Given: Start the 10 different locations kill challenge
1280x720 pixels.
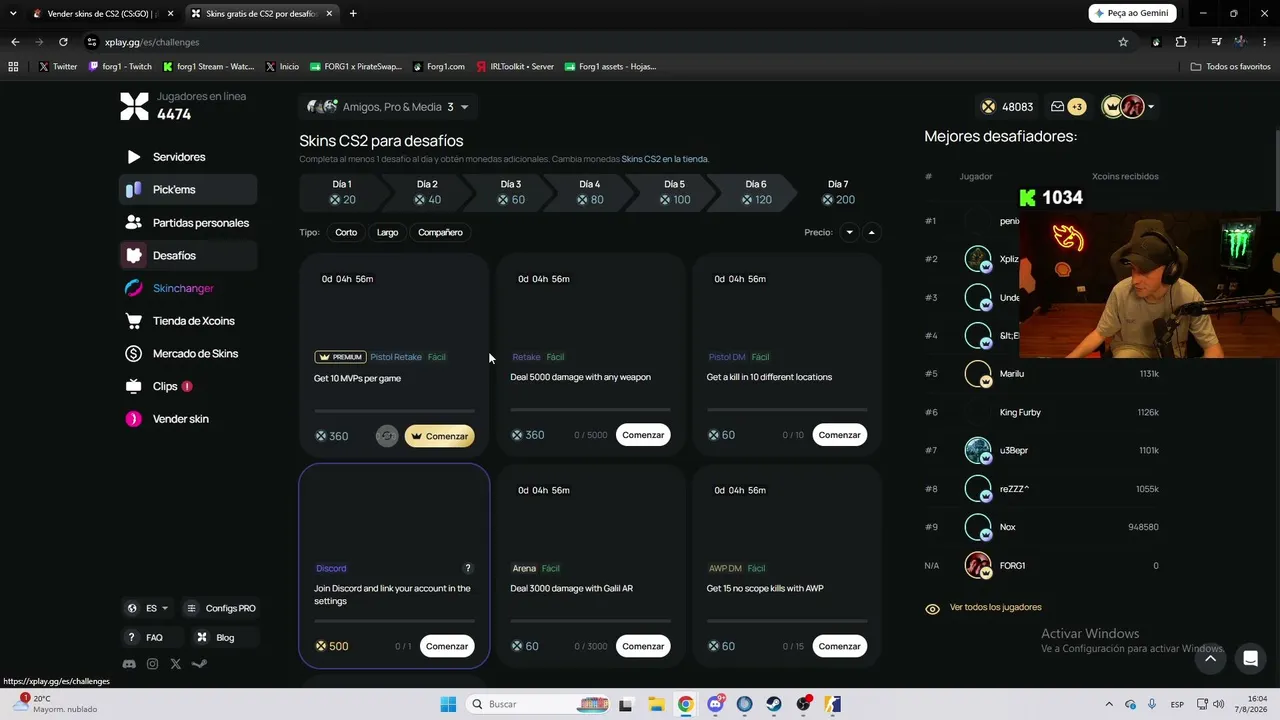Looking at the screenshot, I should (839, 435).
